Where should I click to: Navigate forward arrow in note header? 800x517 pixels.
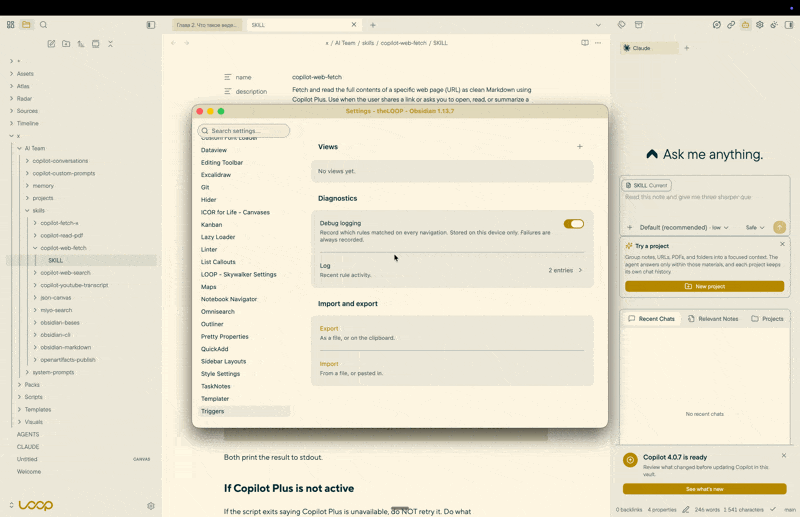(x=187, y=43)
